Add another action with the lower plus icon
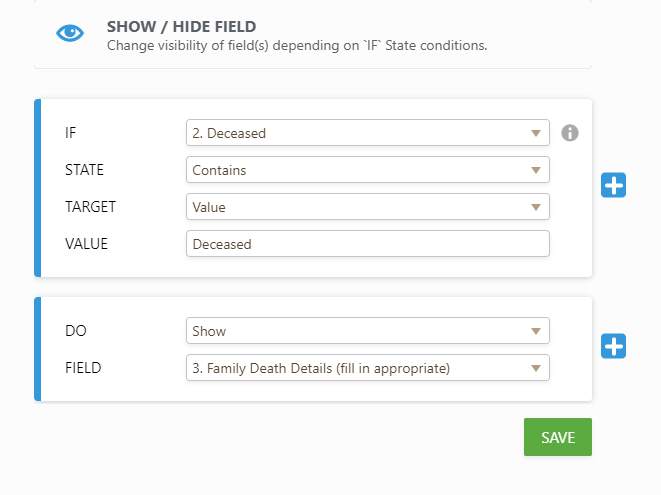661x495 pixels. [x=613, y=346]
